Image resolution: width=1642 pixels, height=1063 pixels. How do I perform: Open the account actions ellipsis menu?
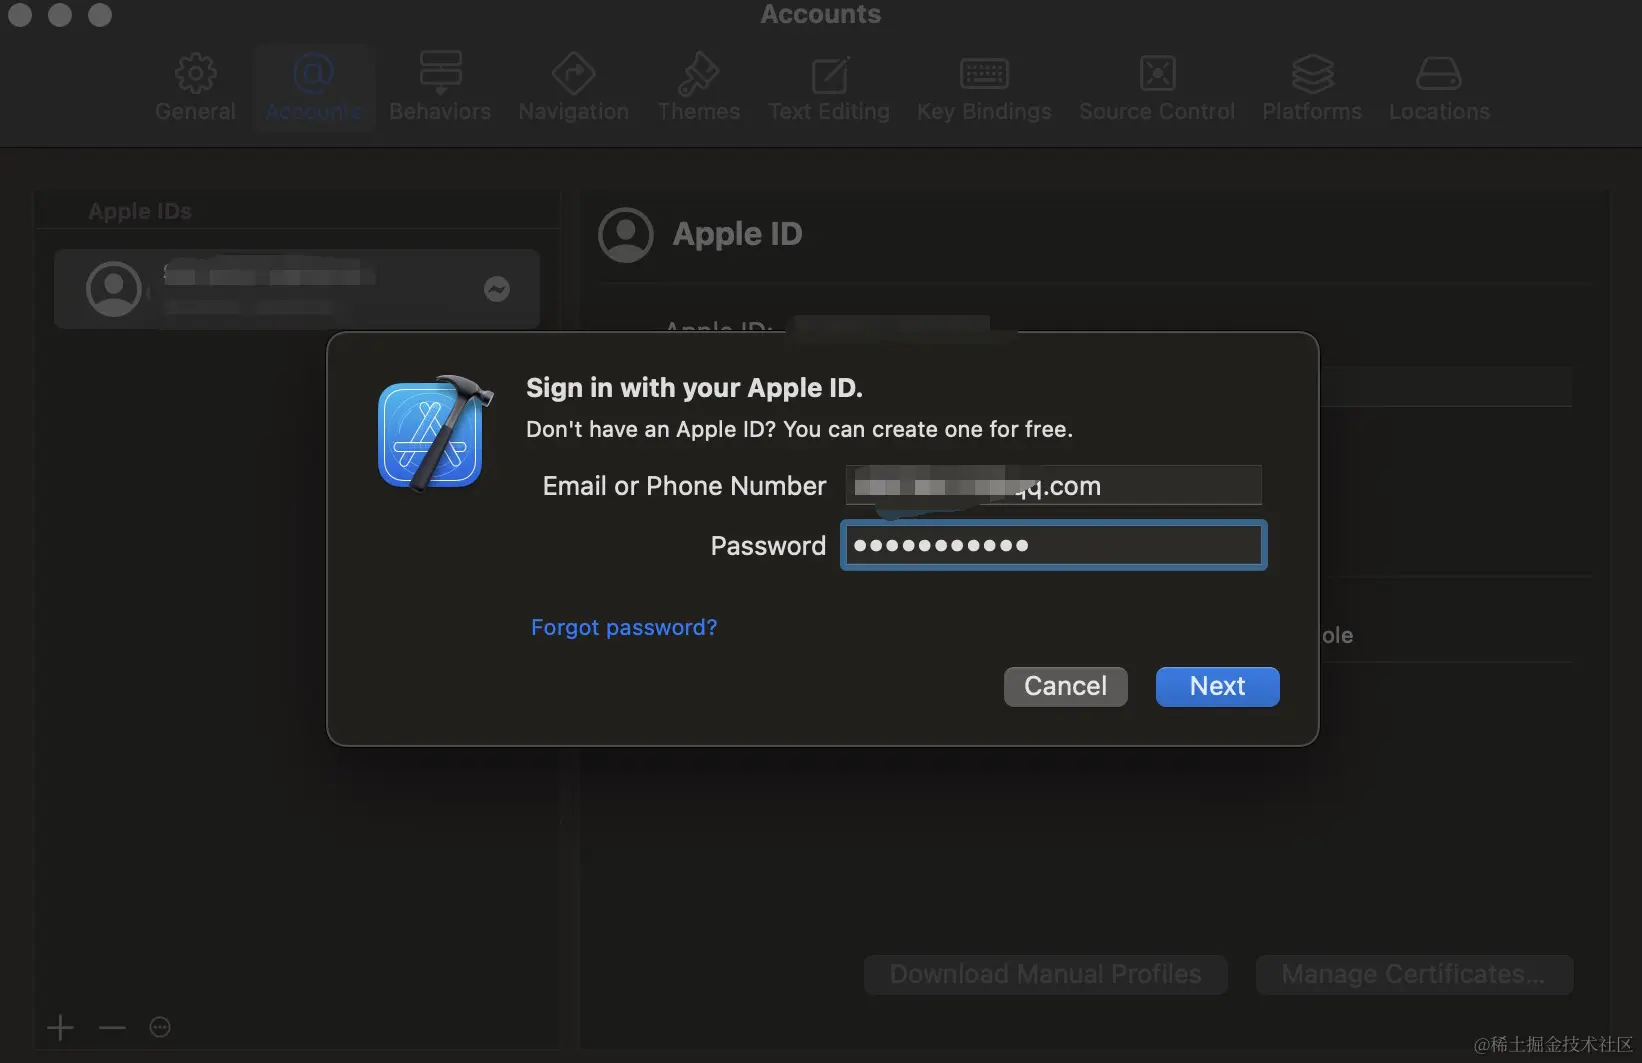click(x=160, y=1027)
